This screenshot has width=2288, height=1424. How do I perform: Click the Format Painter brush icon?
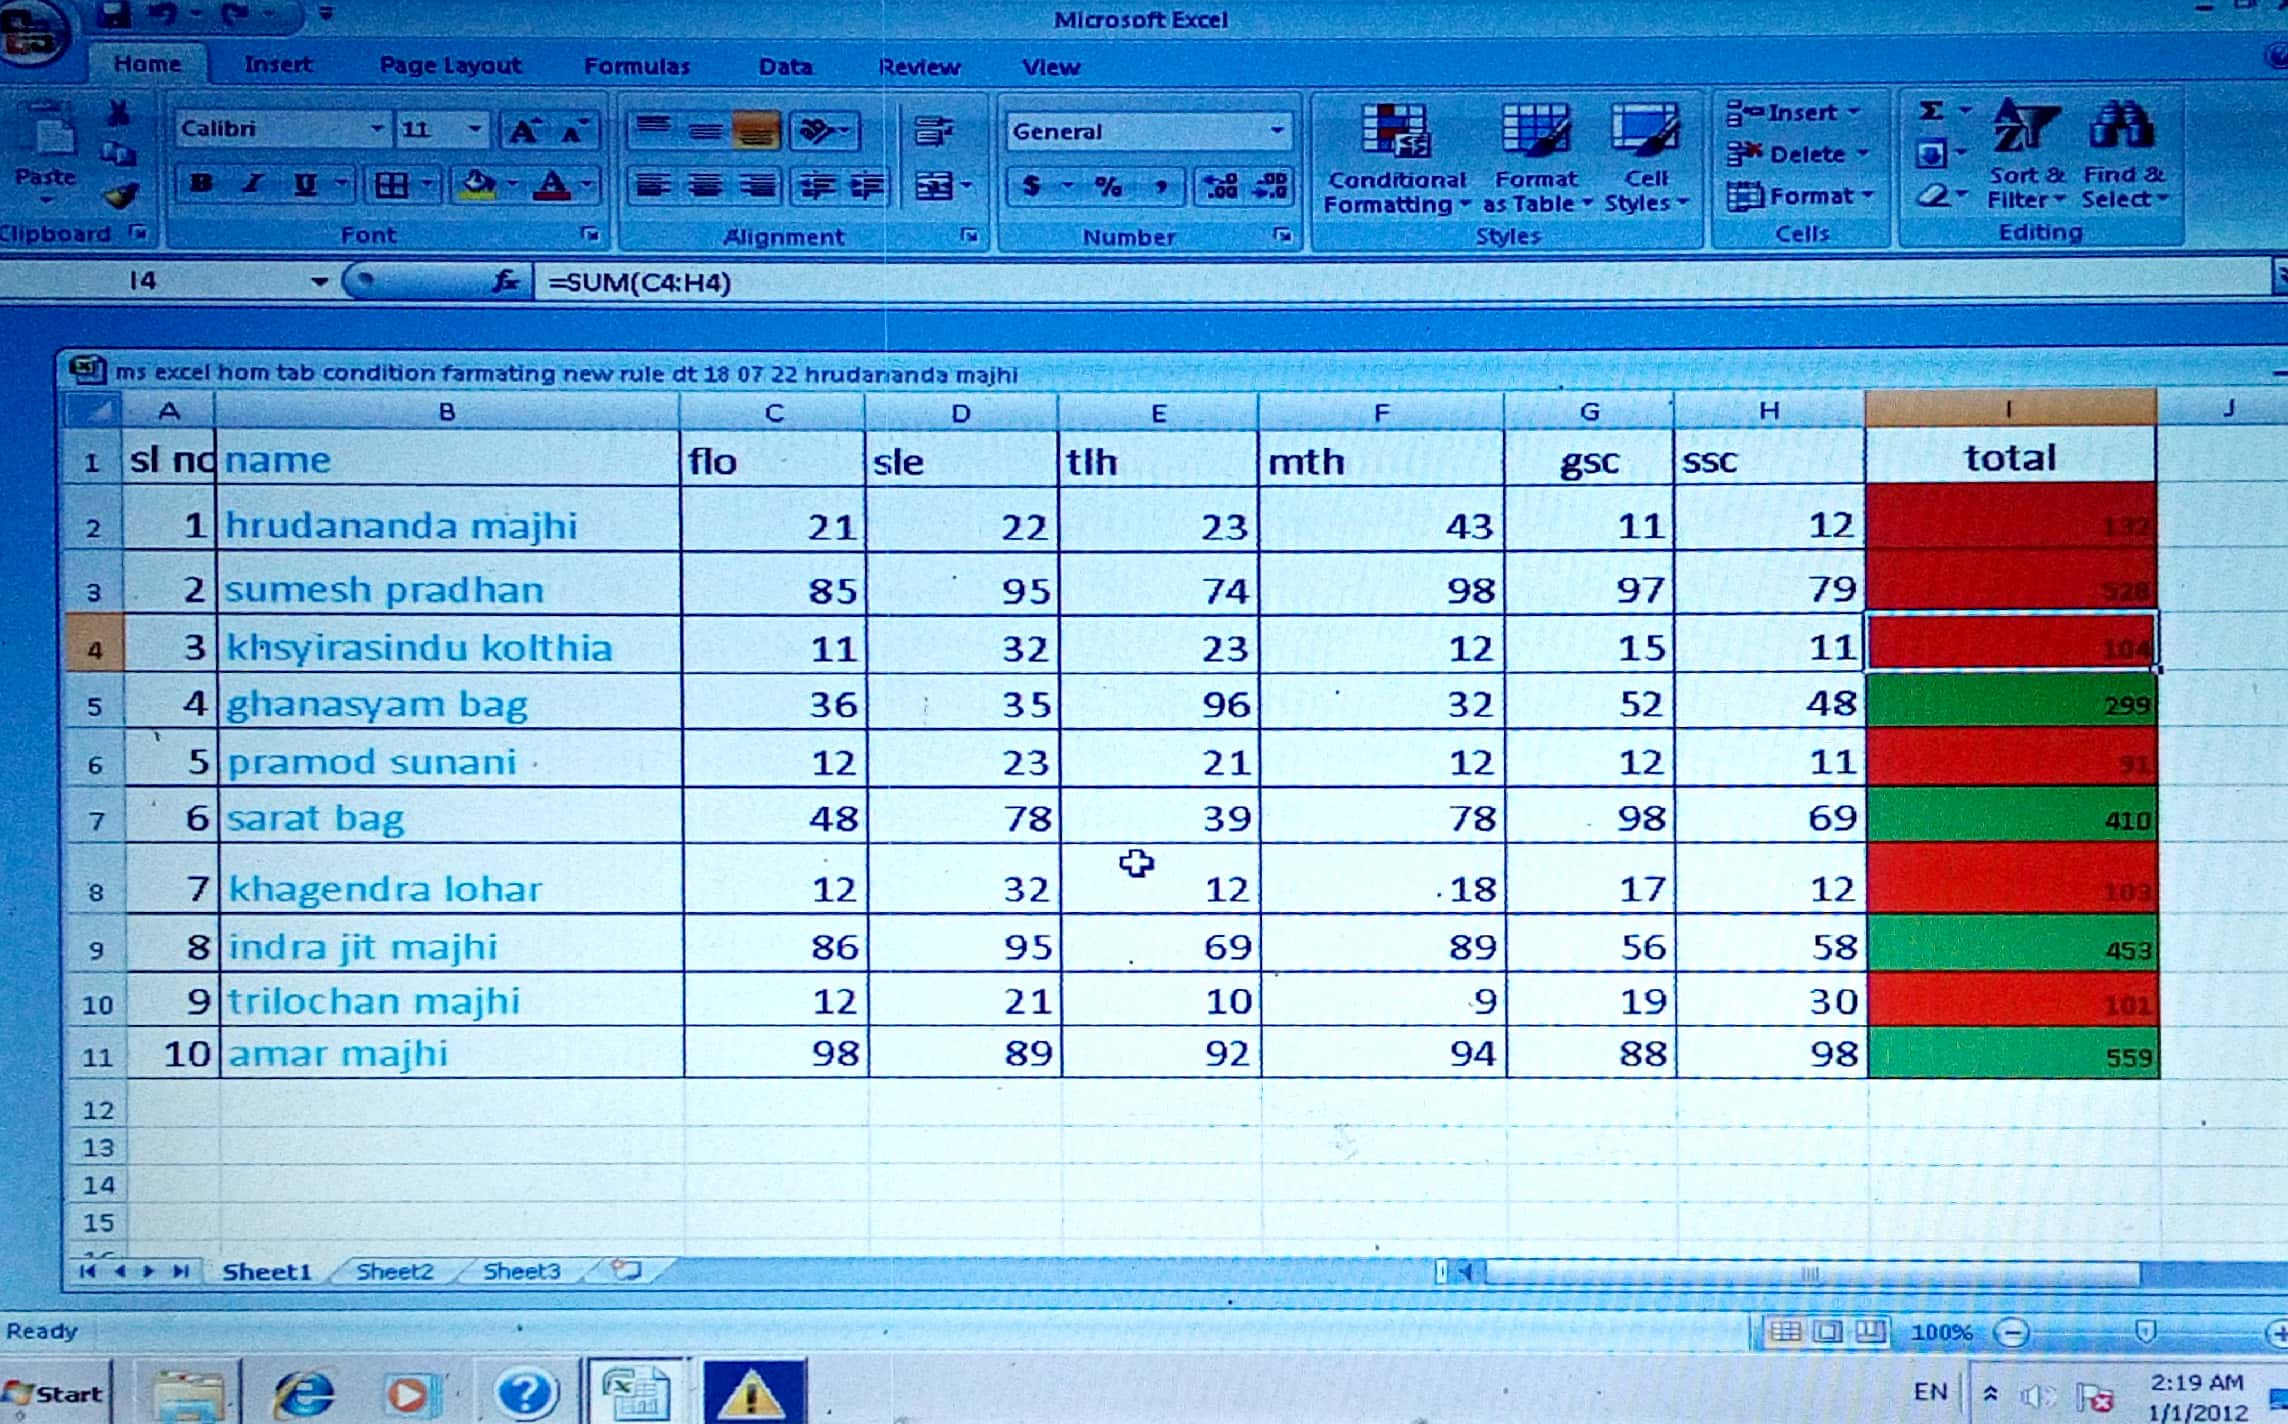pos(120,195)
